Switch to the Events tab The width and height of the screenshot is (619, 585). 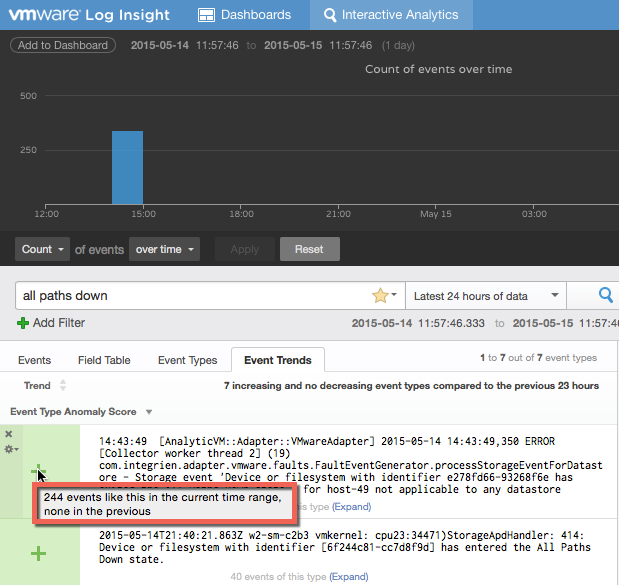pos(34,360)
